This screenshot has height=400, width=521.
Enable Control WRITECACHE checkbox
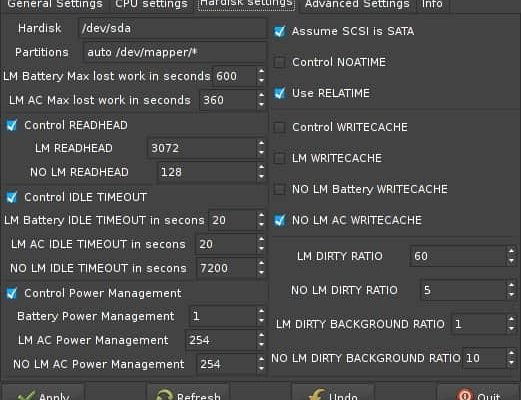(279, 127)
